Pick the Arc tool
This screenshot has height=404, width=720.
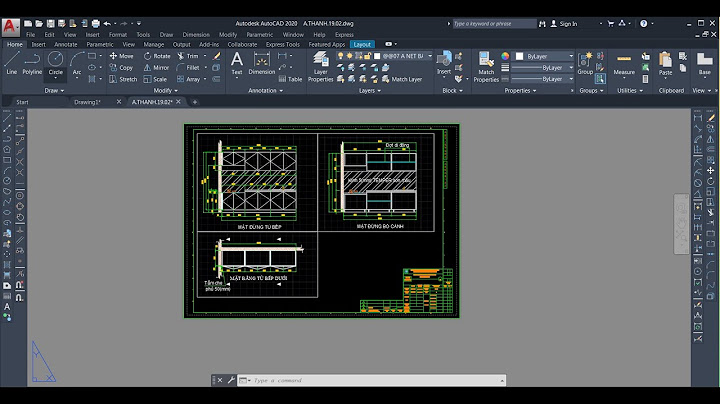tap(77, 63)
